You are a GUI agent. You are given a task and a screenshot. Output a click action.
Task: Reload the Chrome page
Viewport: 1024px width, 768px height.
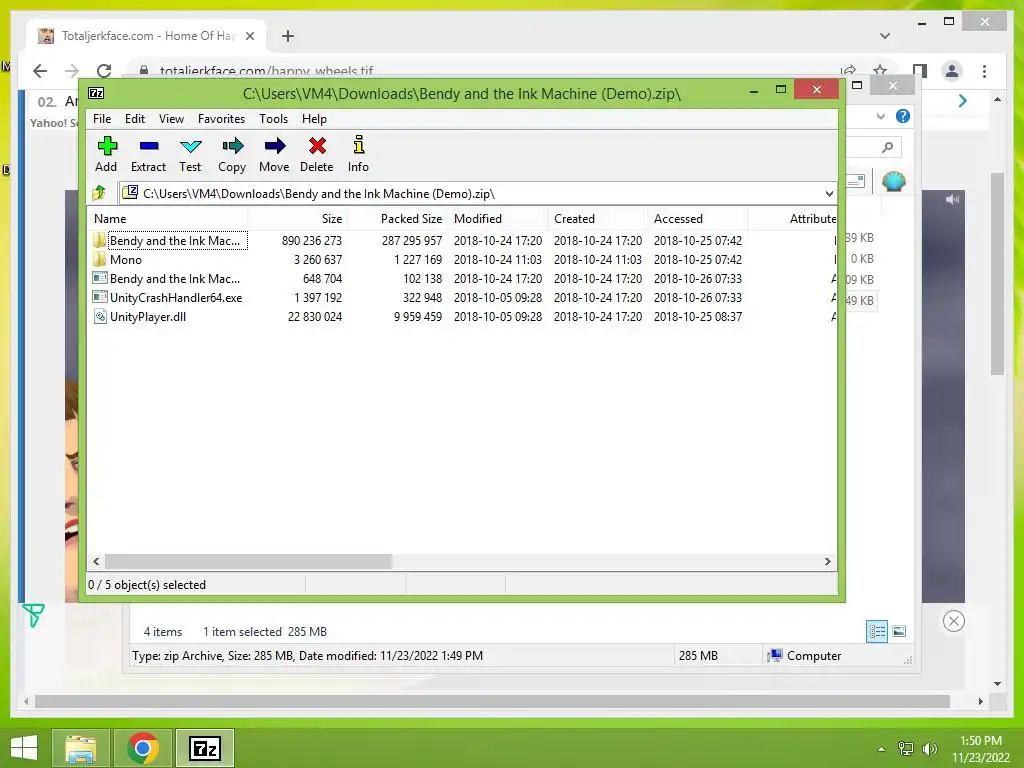click(x=104, y=71)
